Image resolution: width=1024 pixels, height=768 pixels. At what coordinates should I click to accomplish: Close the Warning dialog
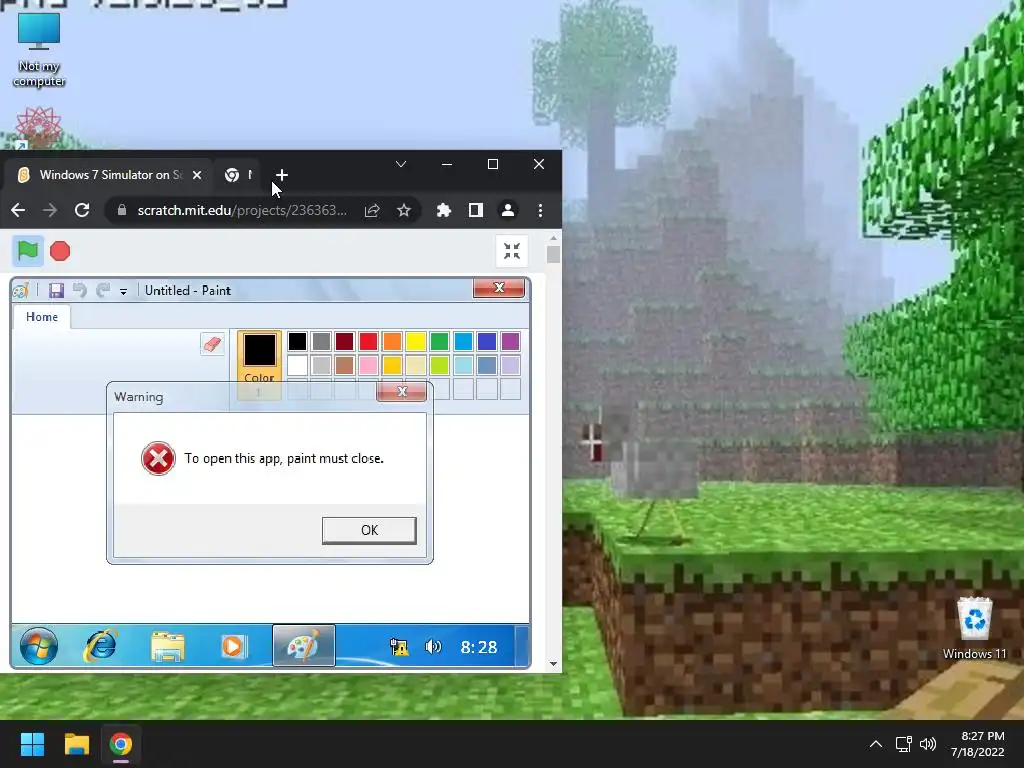(402, 391)
